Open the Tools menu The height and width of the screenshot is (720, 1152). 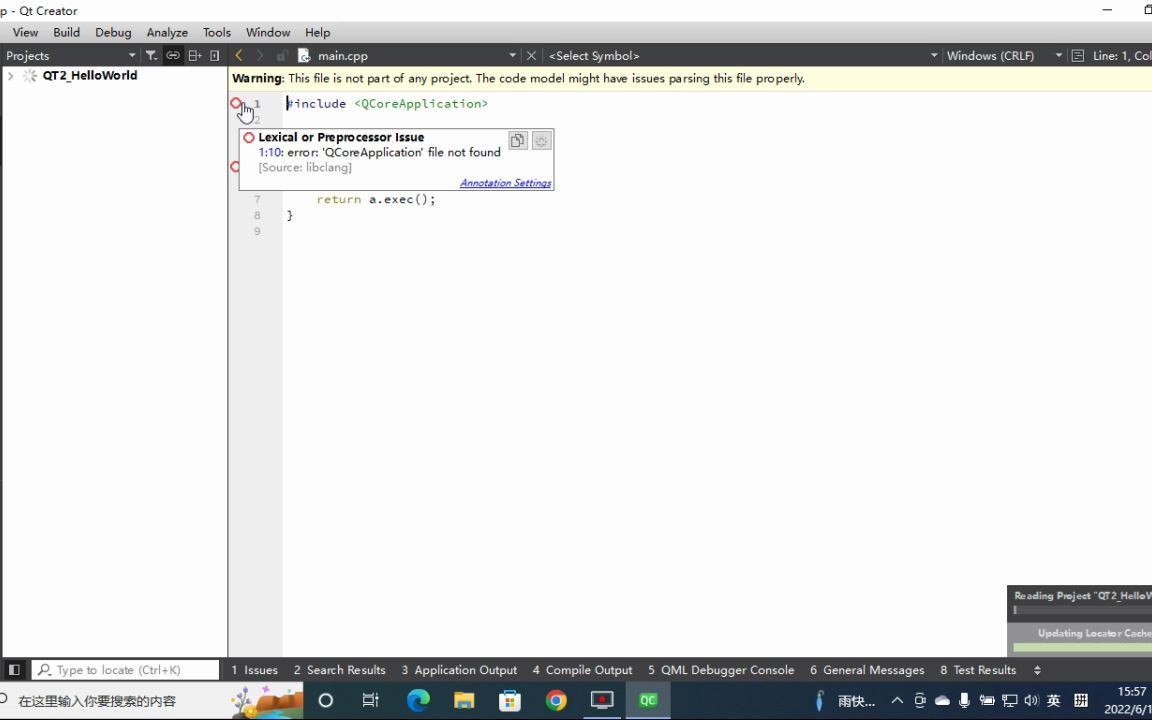coord(216,32)
